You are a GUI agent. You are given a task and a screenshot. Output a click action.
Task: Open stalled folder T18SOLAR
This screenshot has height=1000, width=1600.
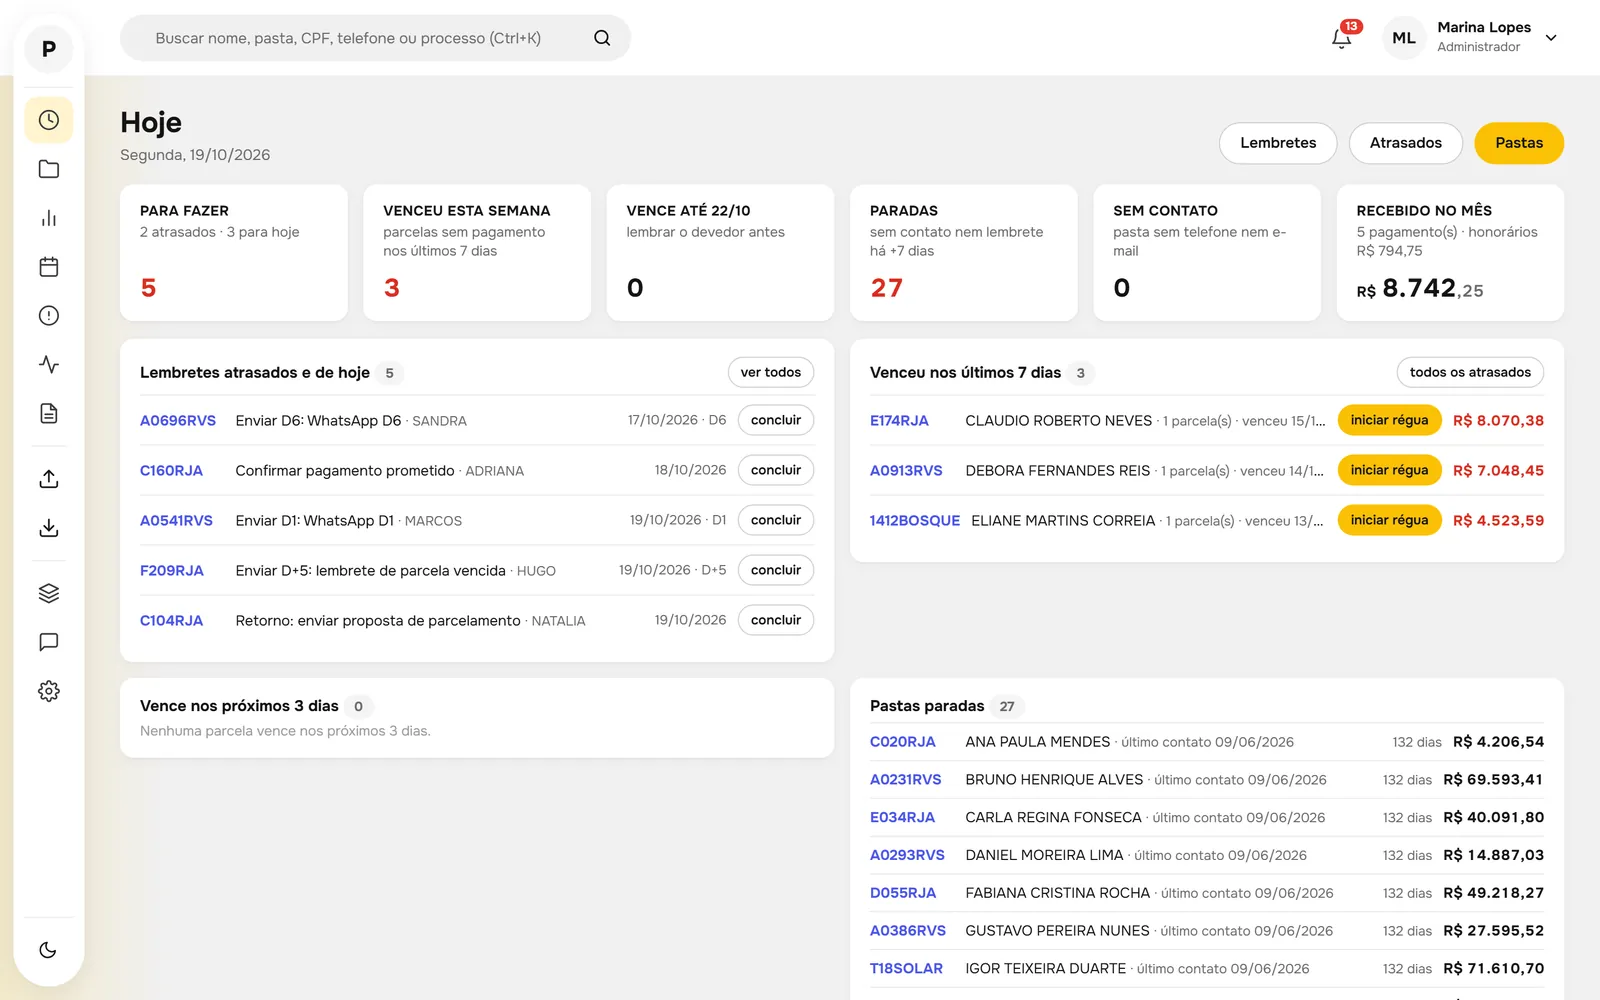pyautogui.click(x=906, y=968)
